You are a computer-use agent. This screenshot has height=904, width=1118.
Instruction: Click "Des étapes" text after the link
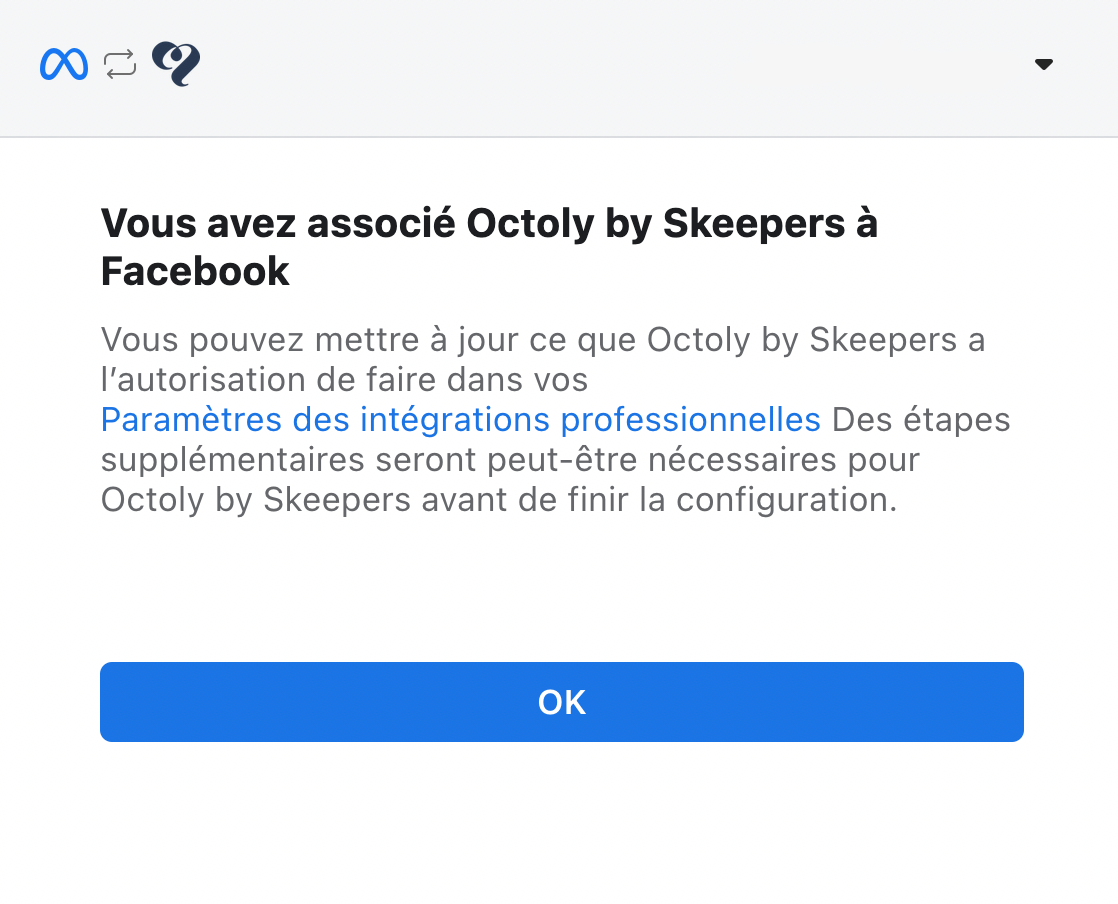(x=920, y=420)
